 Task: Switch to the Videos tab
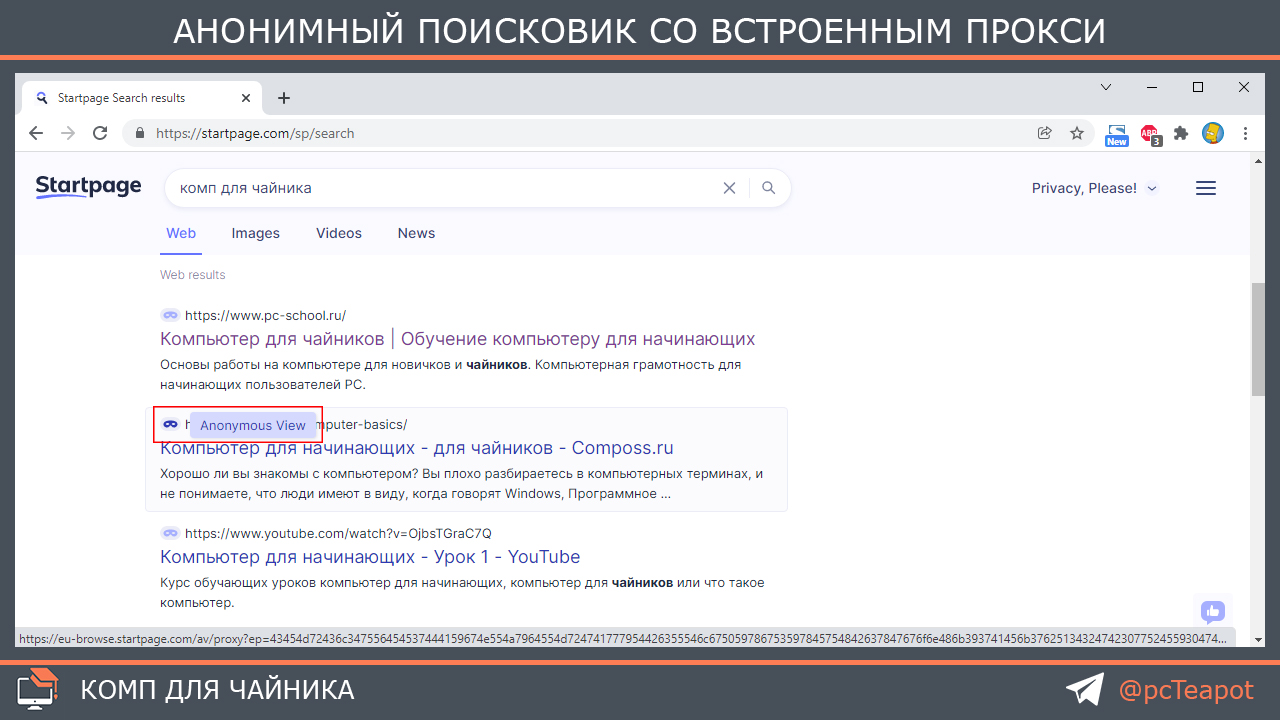[x=339, y=233]
